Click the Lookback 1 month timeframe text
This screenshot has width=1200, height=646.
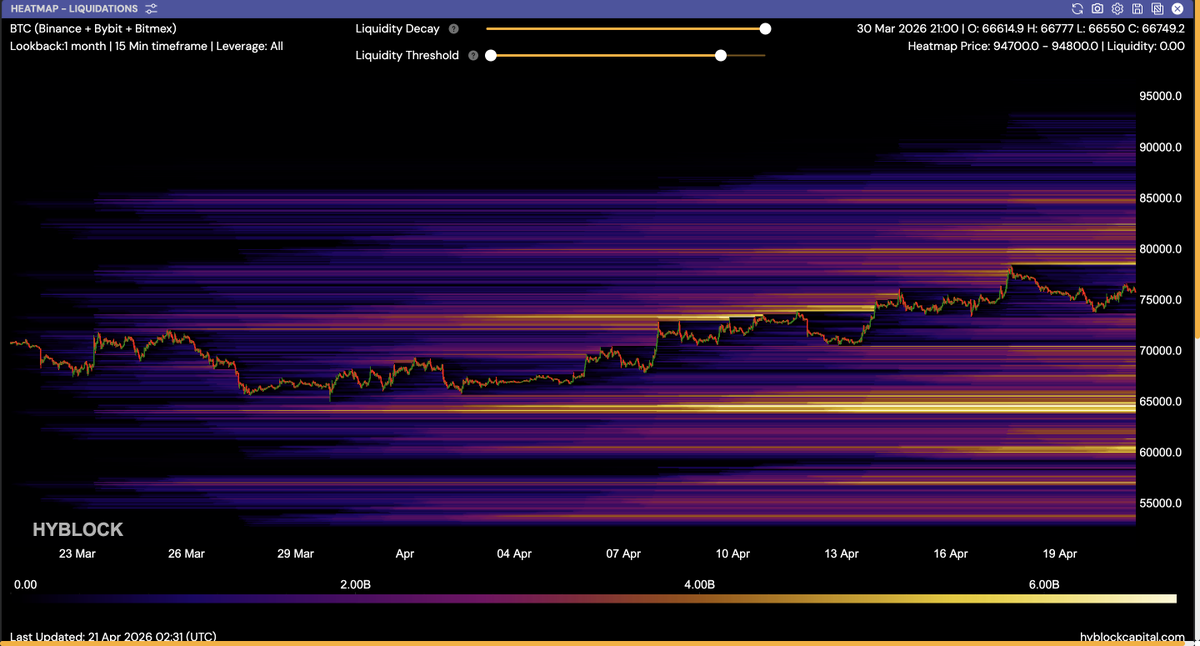pos(146,46)
